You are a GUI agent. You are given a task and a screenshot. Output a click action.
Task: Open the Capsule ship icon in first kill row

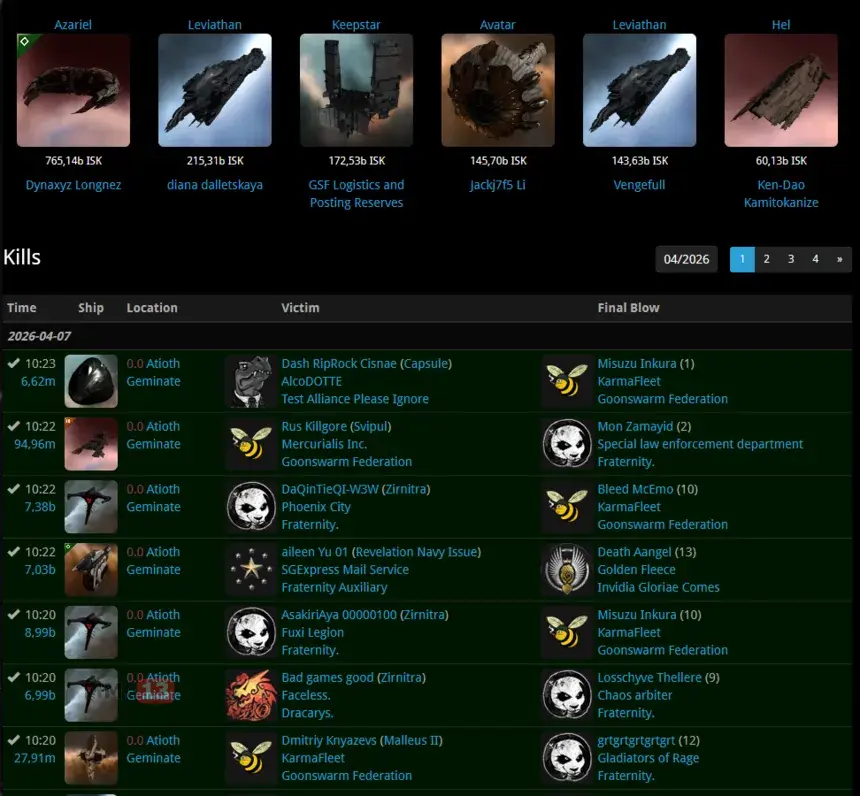91,381
